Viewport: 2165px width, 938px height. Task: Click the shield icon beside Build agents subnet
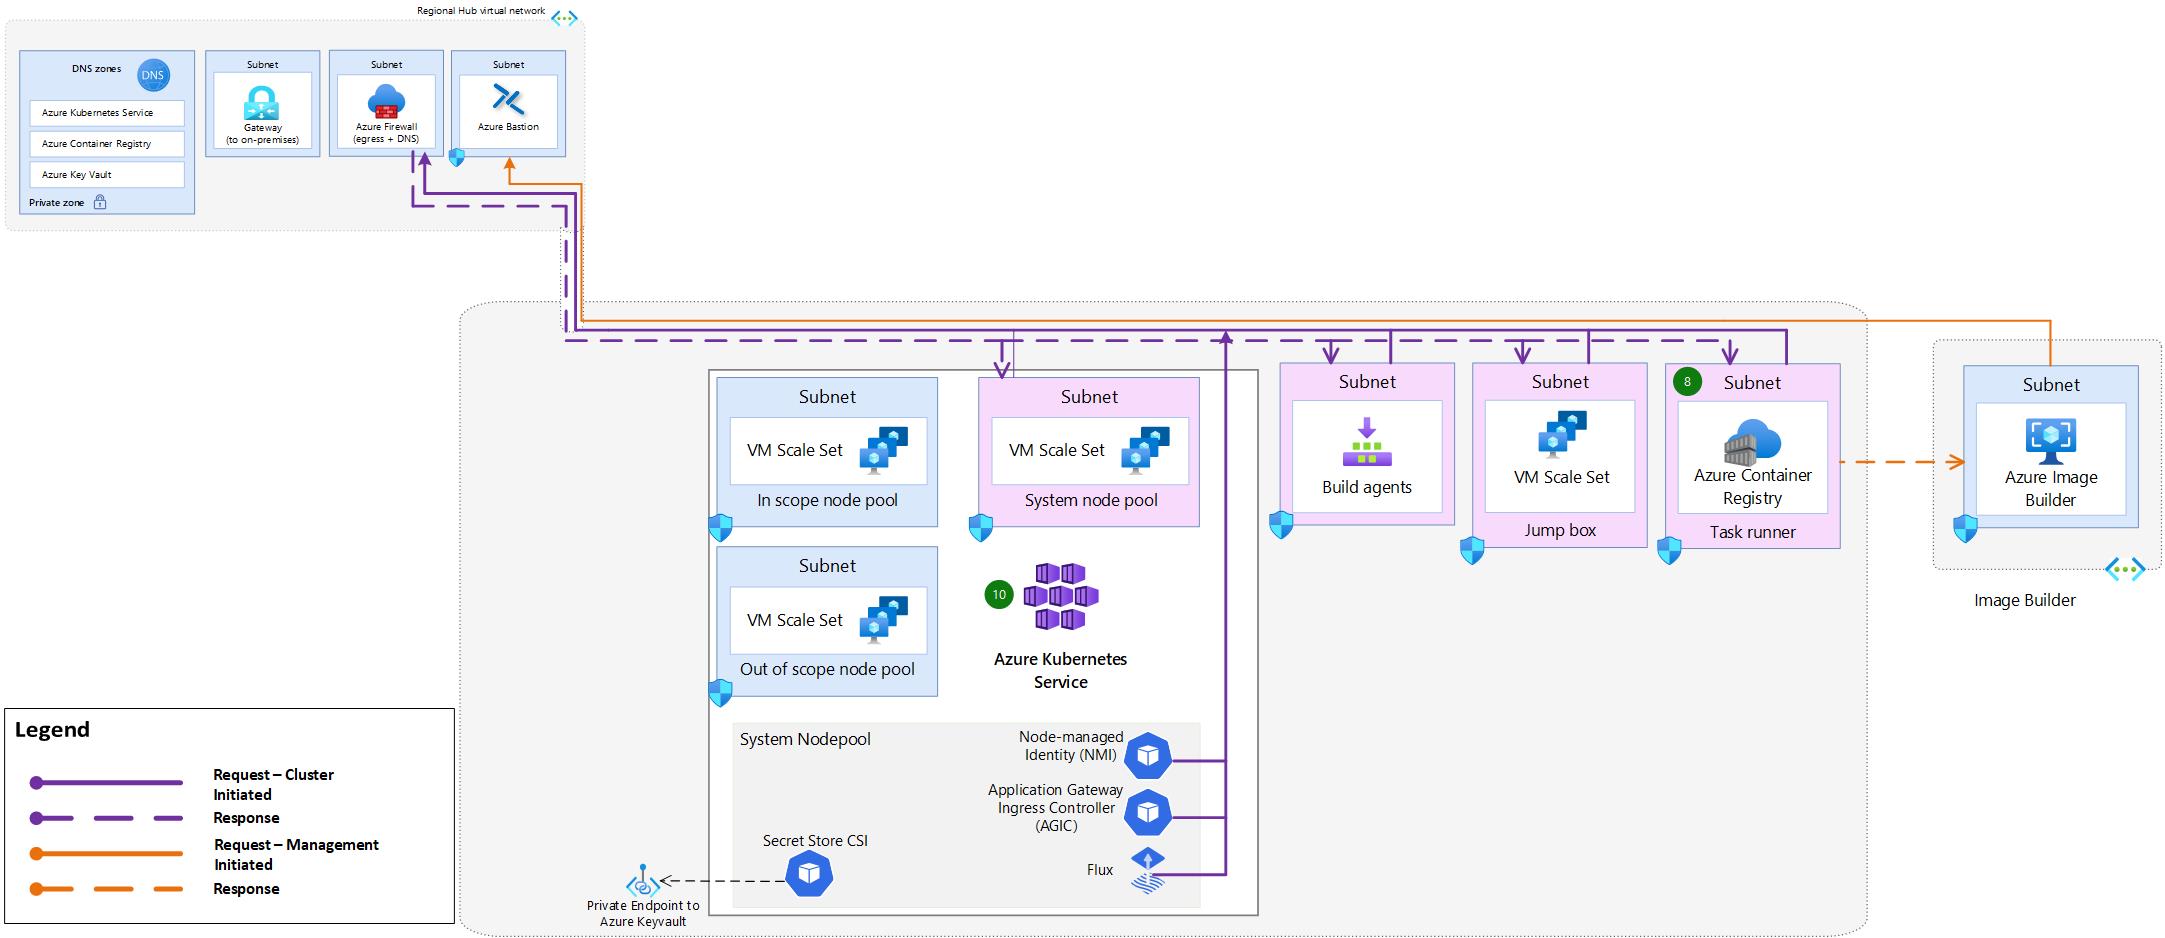[1281, 525]
